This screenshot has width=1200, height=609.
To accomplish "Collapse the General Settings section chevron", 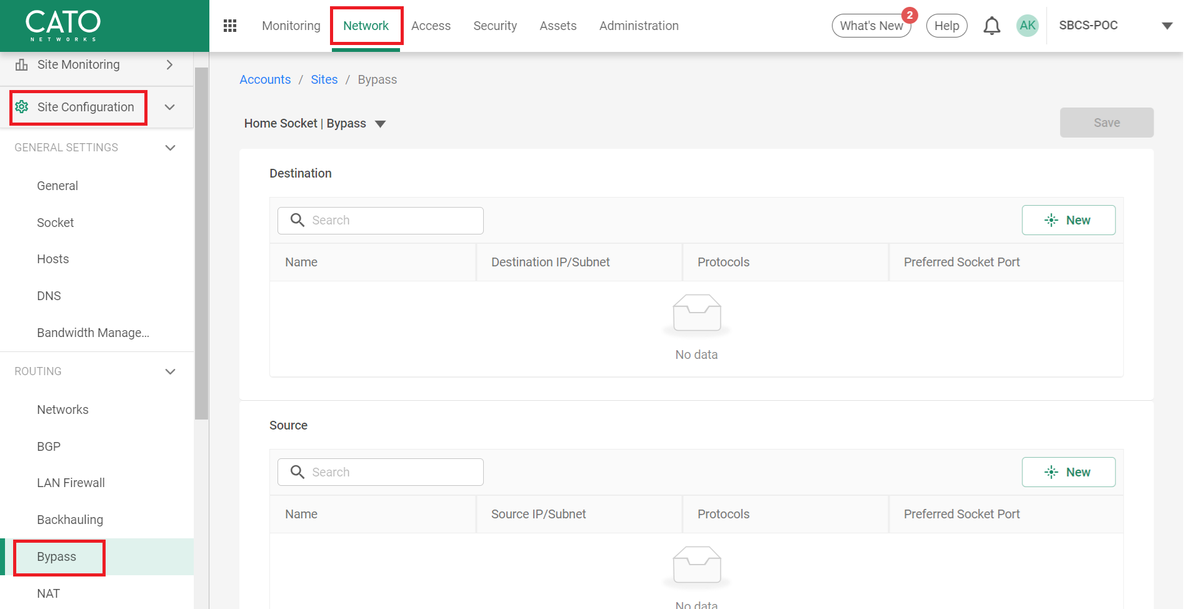I will [x=170, y=148].
